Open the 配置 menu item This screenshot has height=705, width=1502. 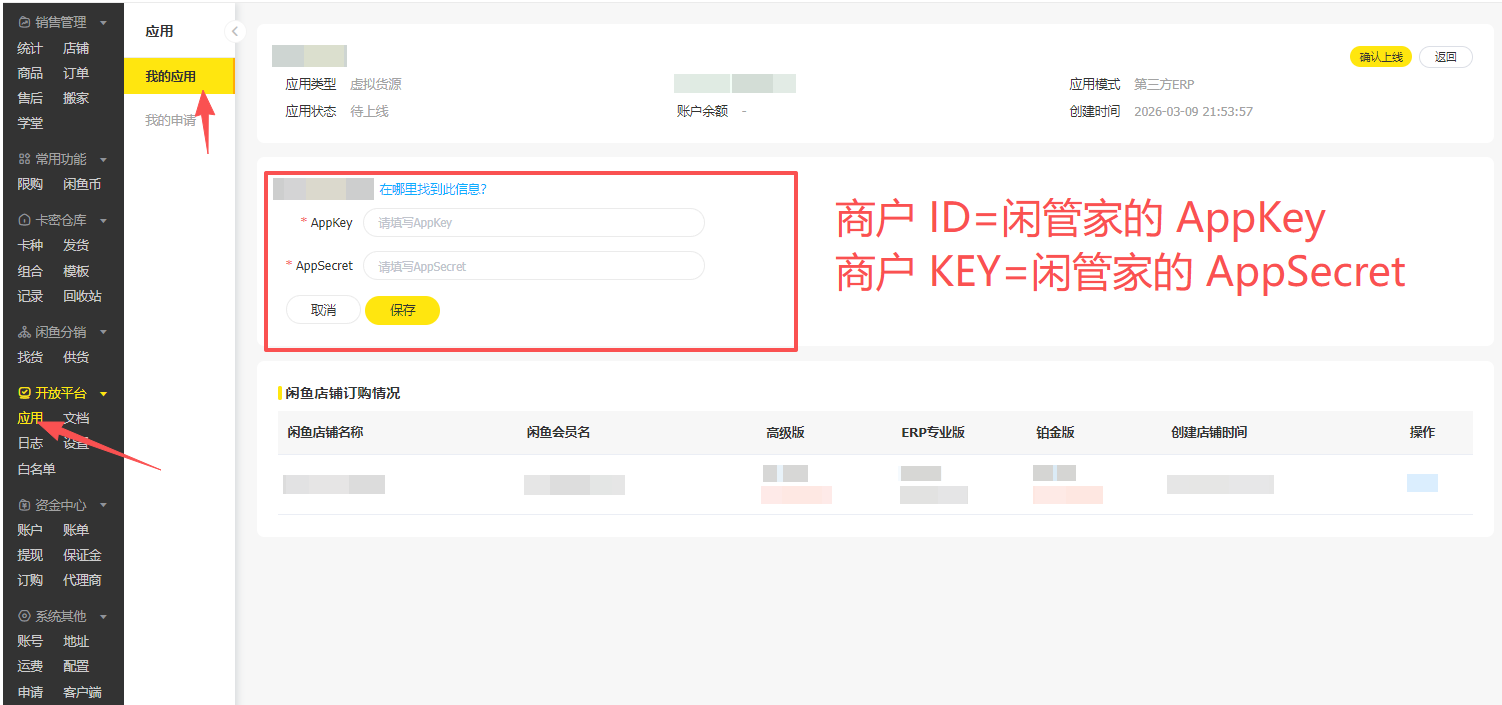point(76,666)
